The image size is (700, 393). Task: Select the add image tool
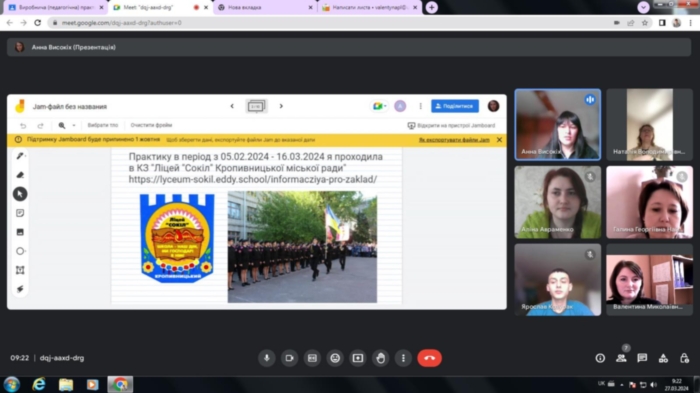[20, 232]
